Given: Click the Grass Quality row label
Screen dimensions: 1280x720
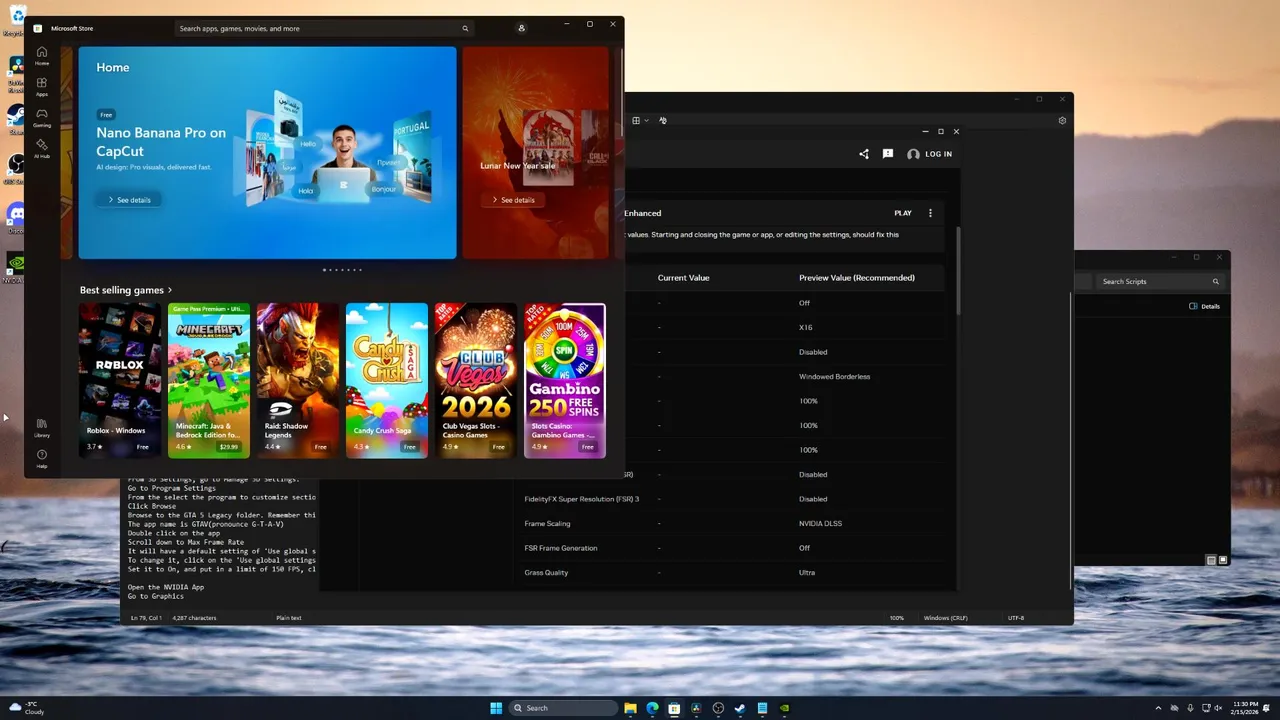Looking at the screenshot, I should point(546,573).
